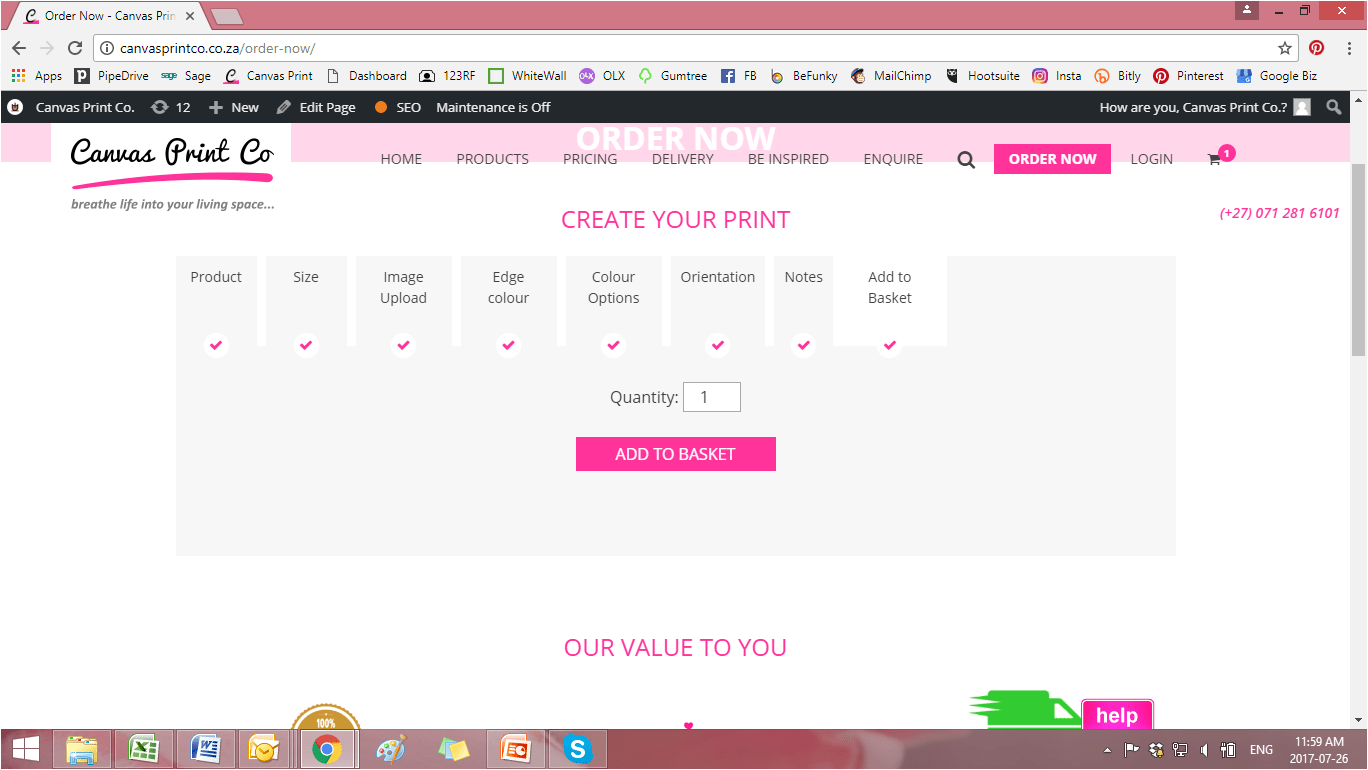Click into the Quantity input field
The width and height of the screenshot is (1368, 770).
point(712,397)
